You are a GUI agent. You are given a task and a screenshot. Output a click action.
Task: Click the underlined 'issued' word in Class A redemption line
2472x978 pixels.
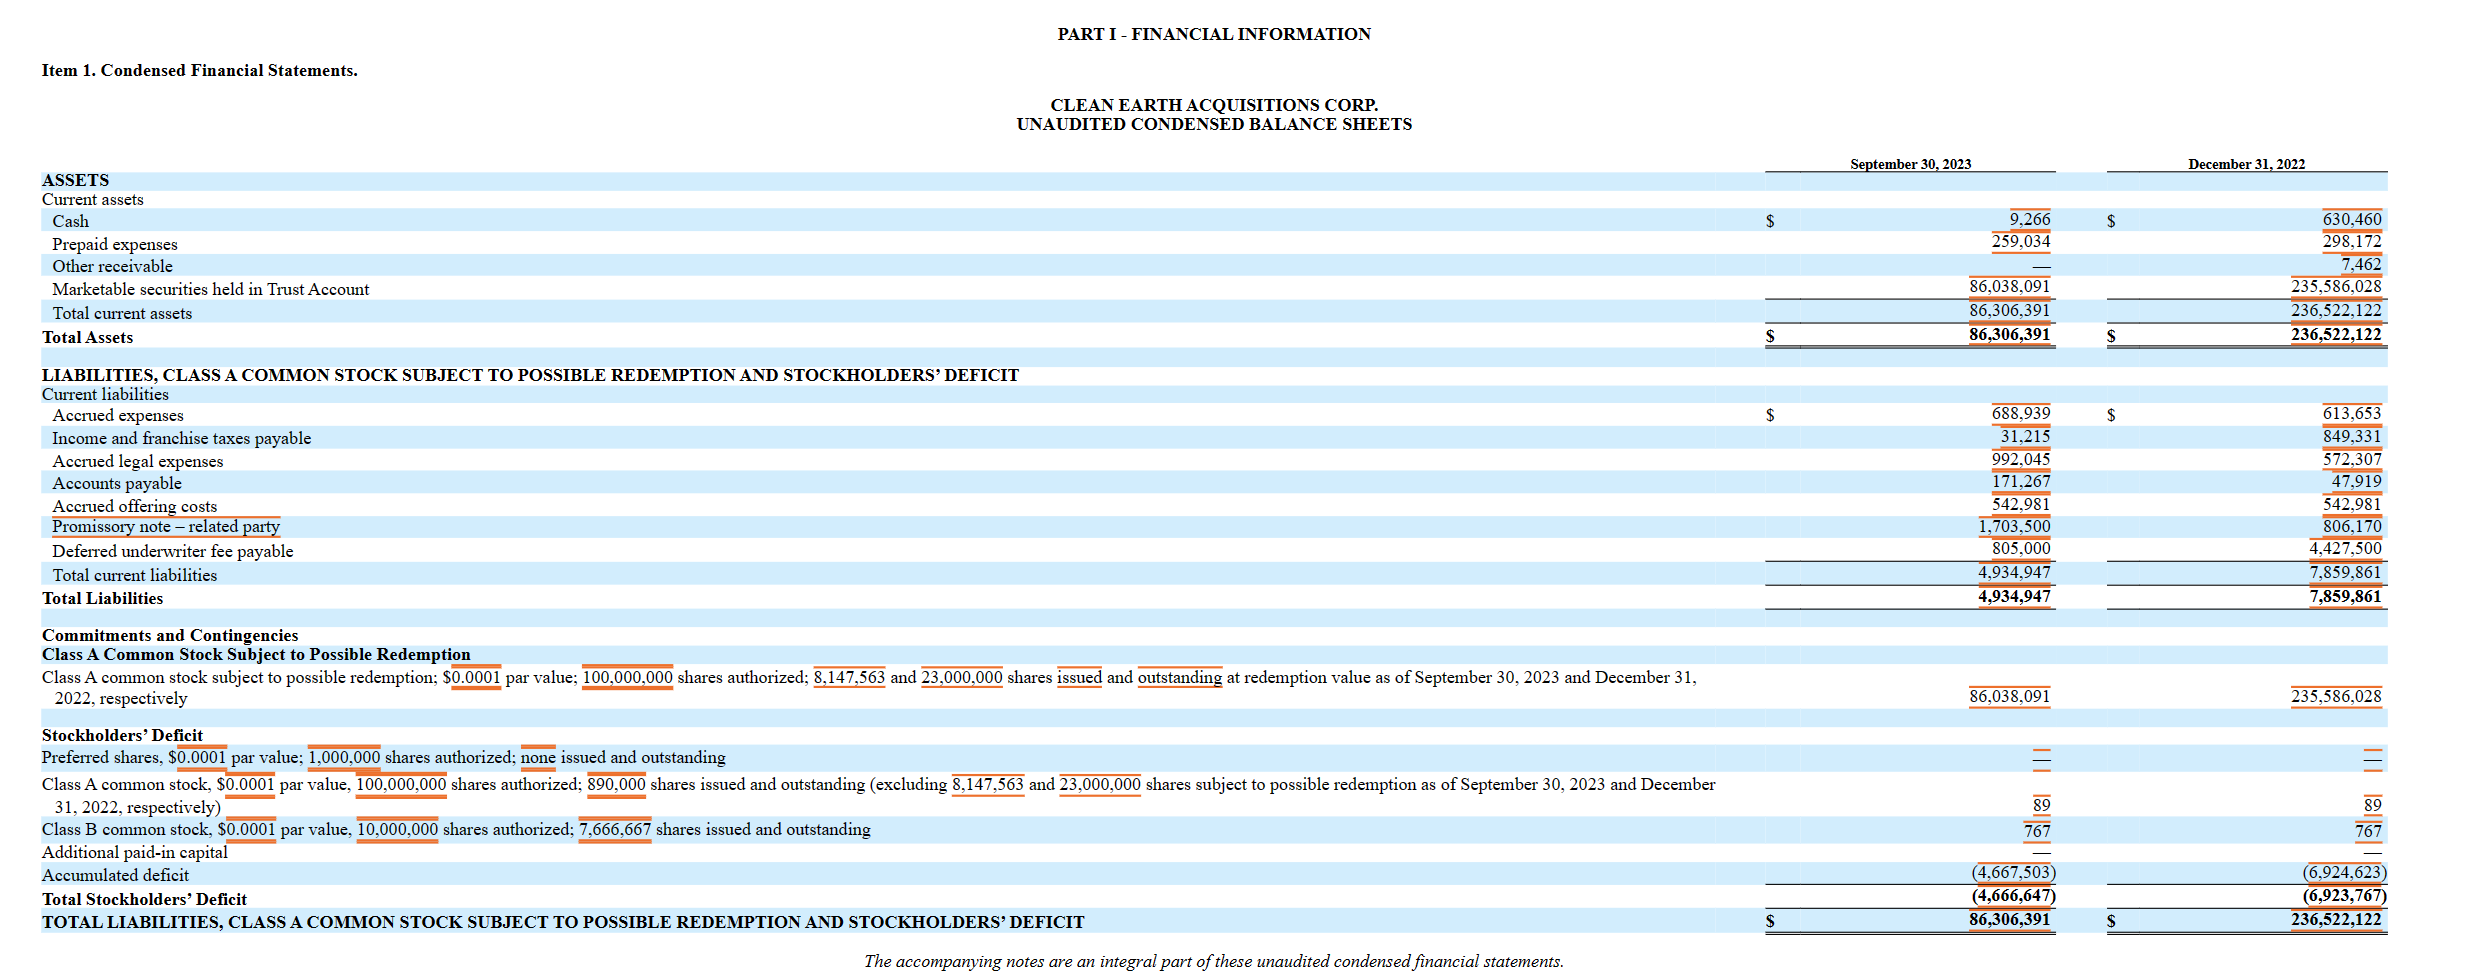point(1079,677)
